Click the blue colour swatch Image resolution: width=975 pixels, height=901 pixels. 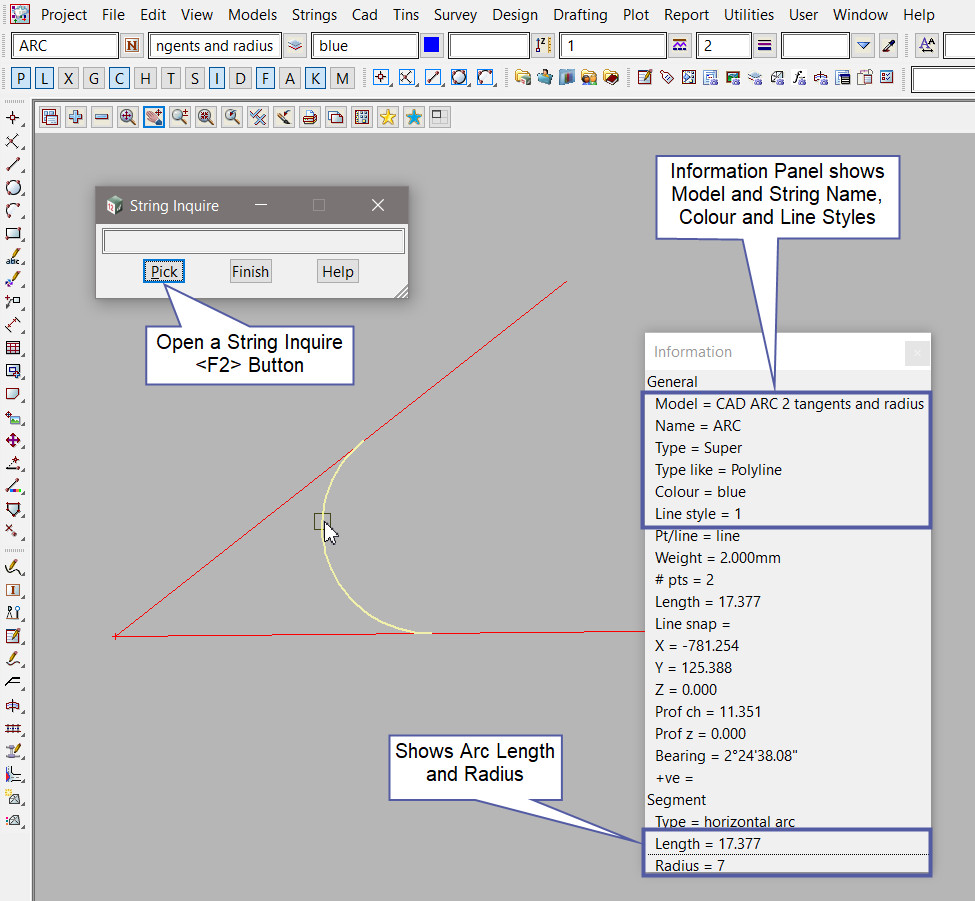coord(432,46)
